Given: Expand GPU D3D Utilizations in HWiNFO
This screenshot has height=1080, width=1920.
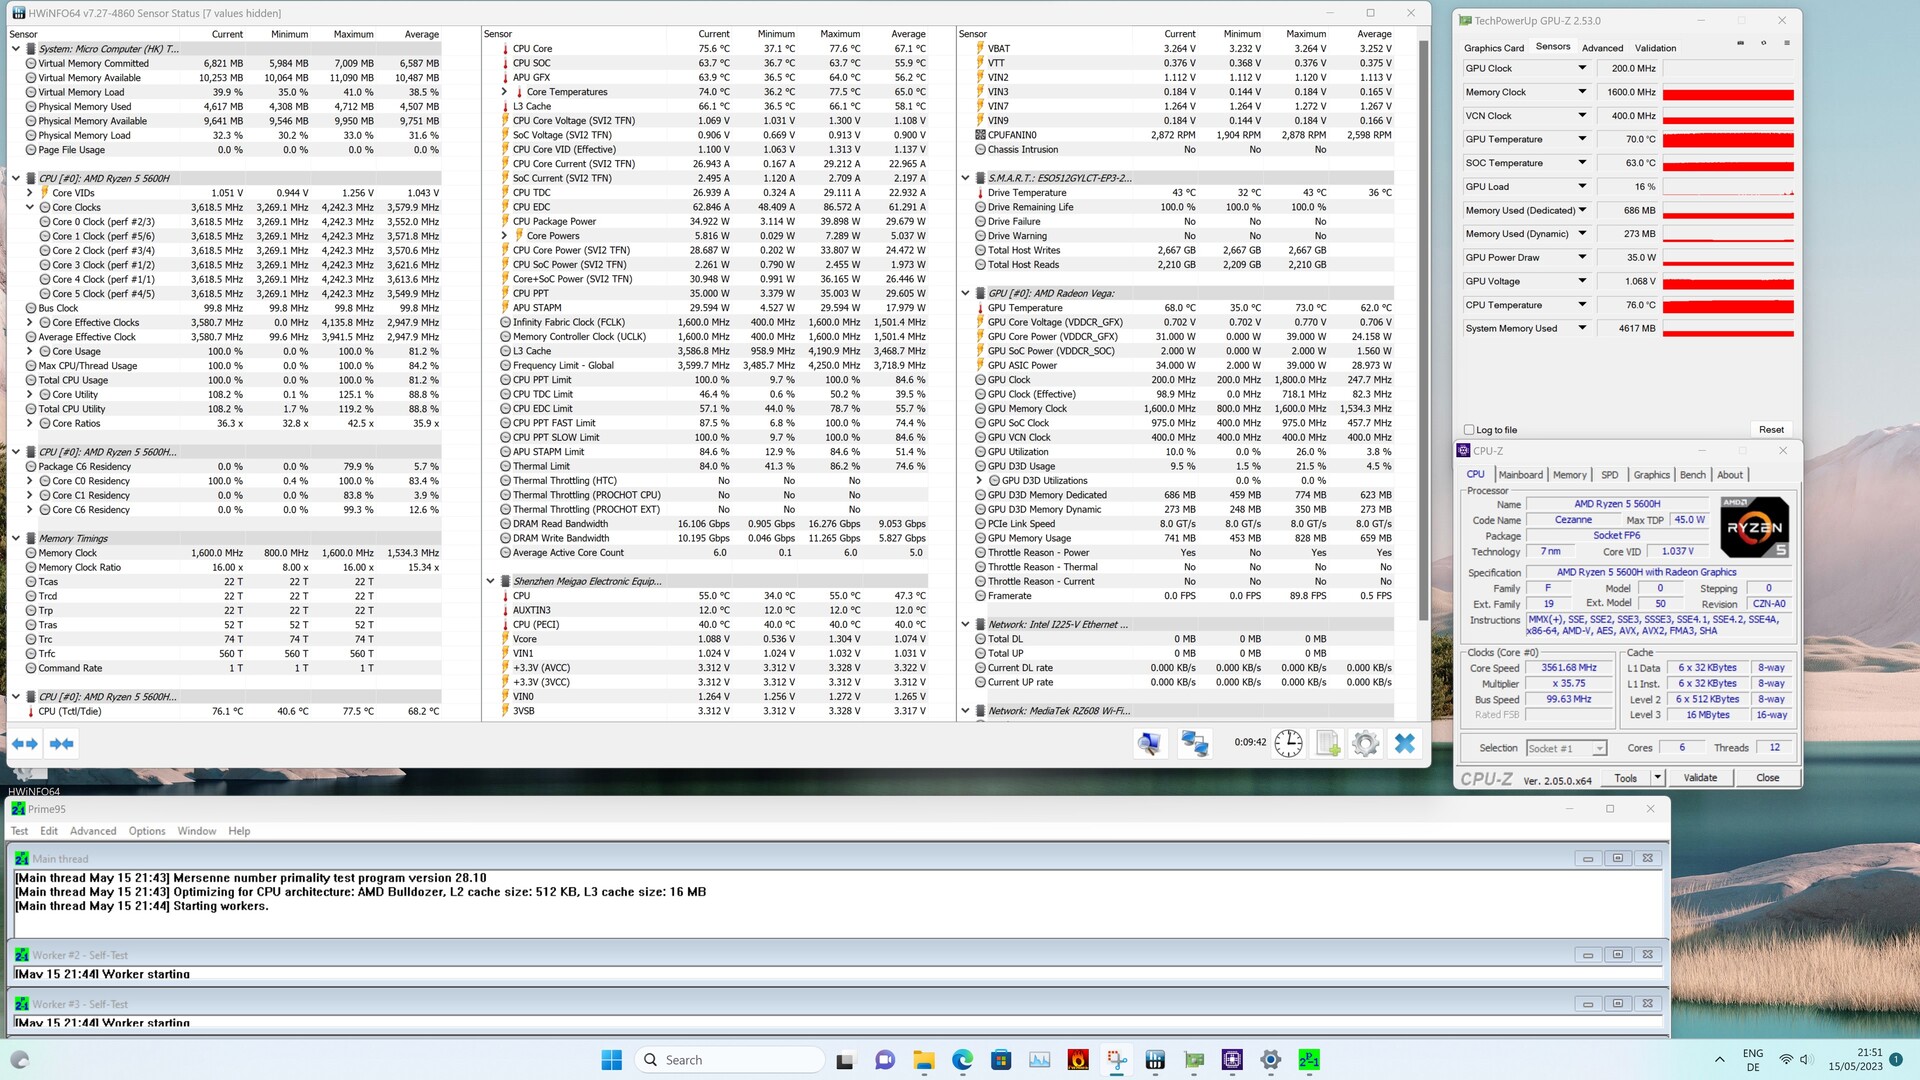Looking at the screenshot, I should point(979,481).
